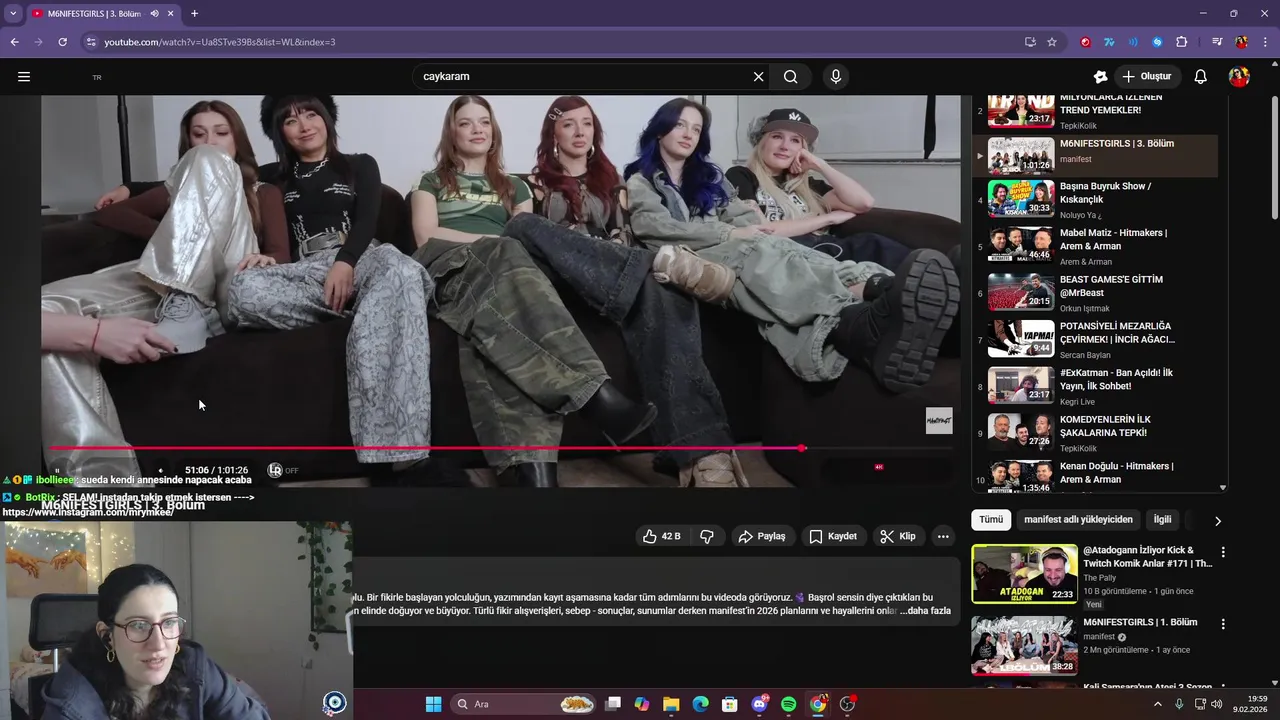The height and width of the screenshot is (720, 1280).
Task: Play Mabel Matiz - Hitmakers playlist video
Action: 1095,245
